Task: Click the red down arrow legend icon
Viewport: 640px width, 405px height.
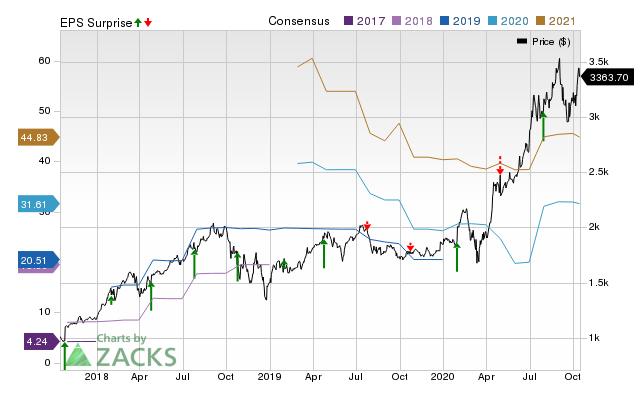Action: [x=148, y=22]
